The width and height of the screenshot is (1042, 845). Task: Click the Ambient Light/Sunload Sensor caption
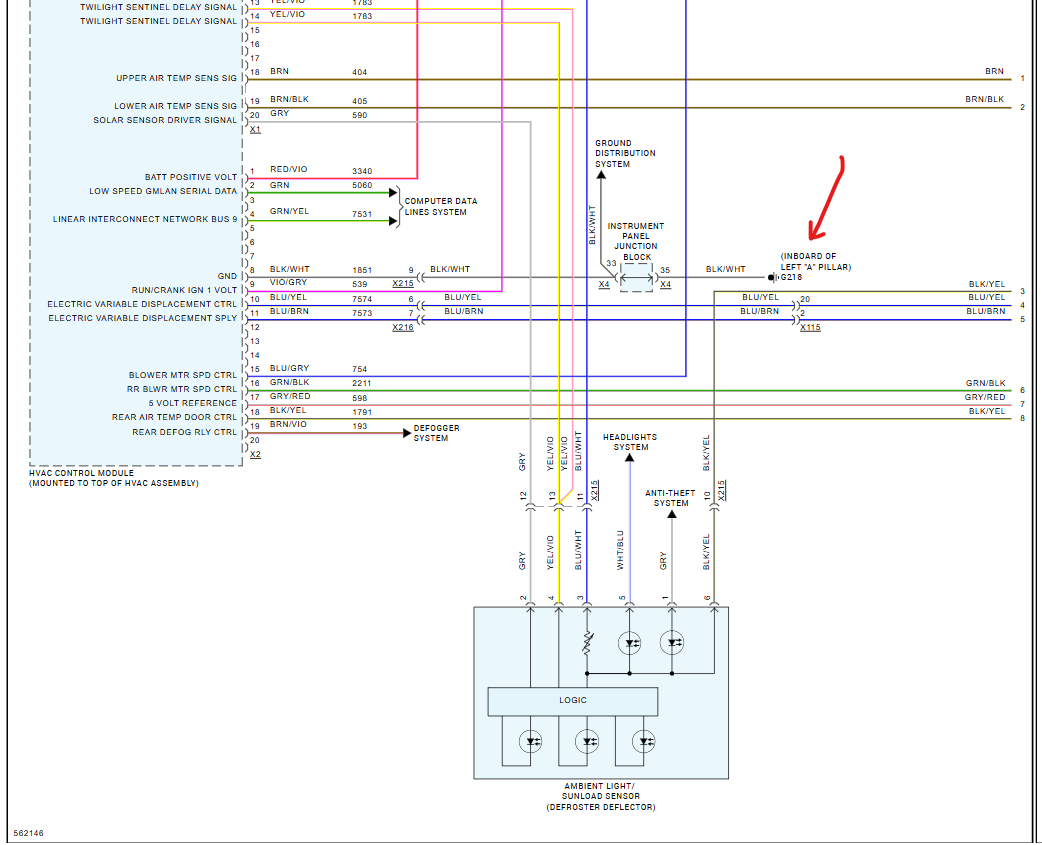point(601,797)
